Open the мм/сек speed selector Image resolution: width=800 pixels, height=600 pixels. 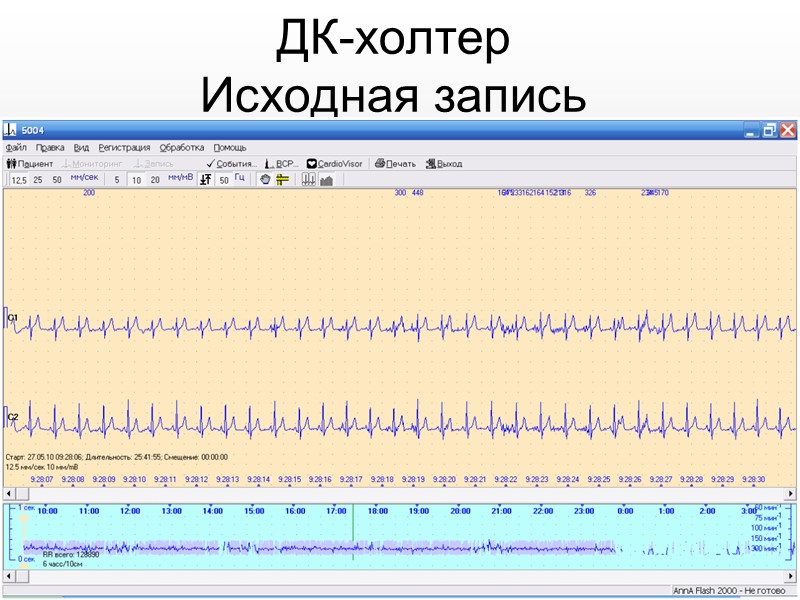[x=83, y=179]
